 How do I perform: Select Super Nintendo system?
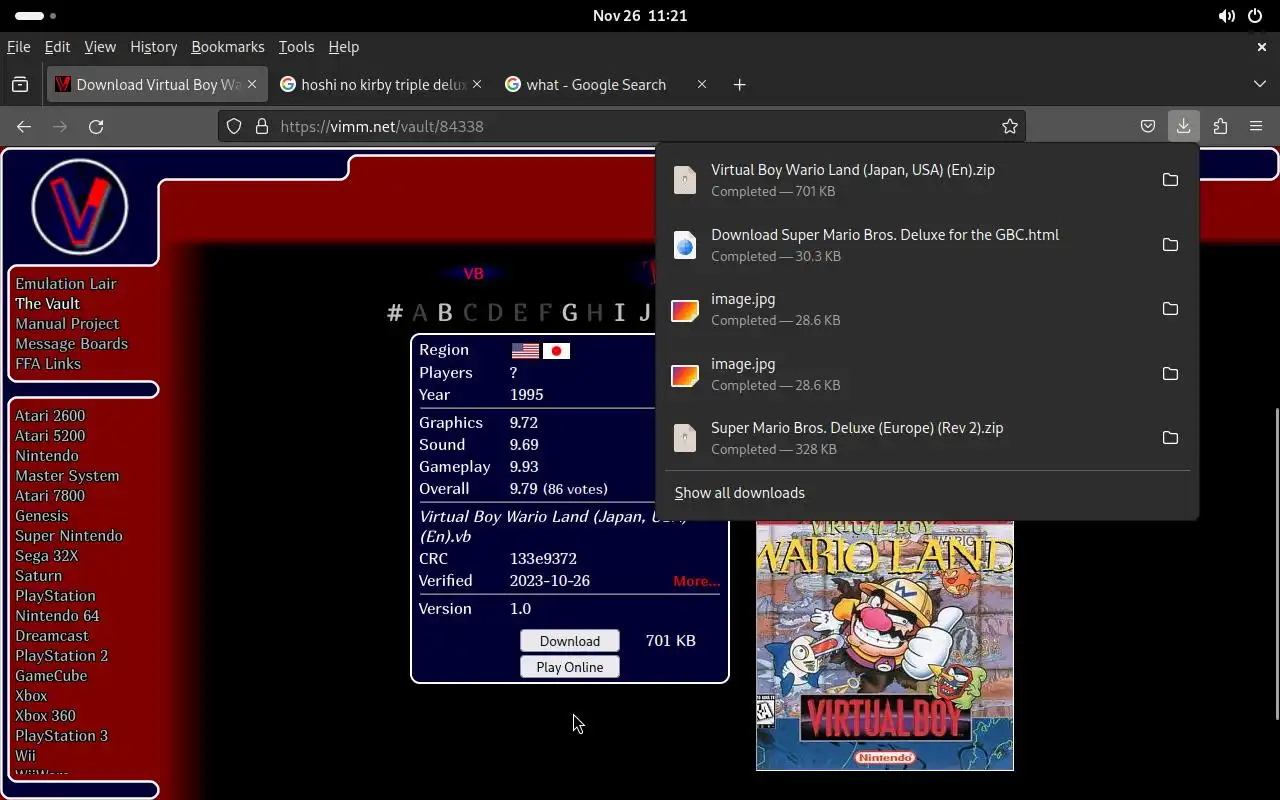(x=69, y=536)
